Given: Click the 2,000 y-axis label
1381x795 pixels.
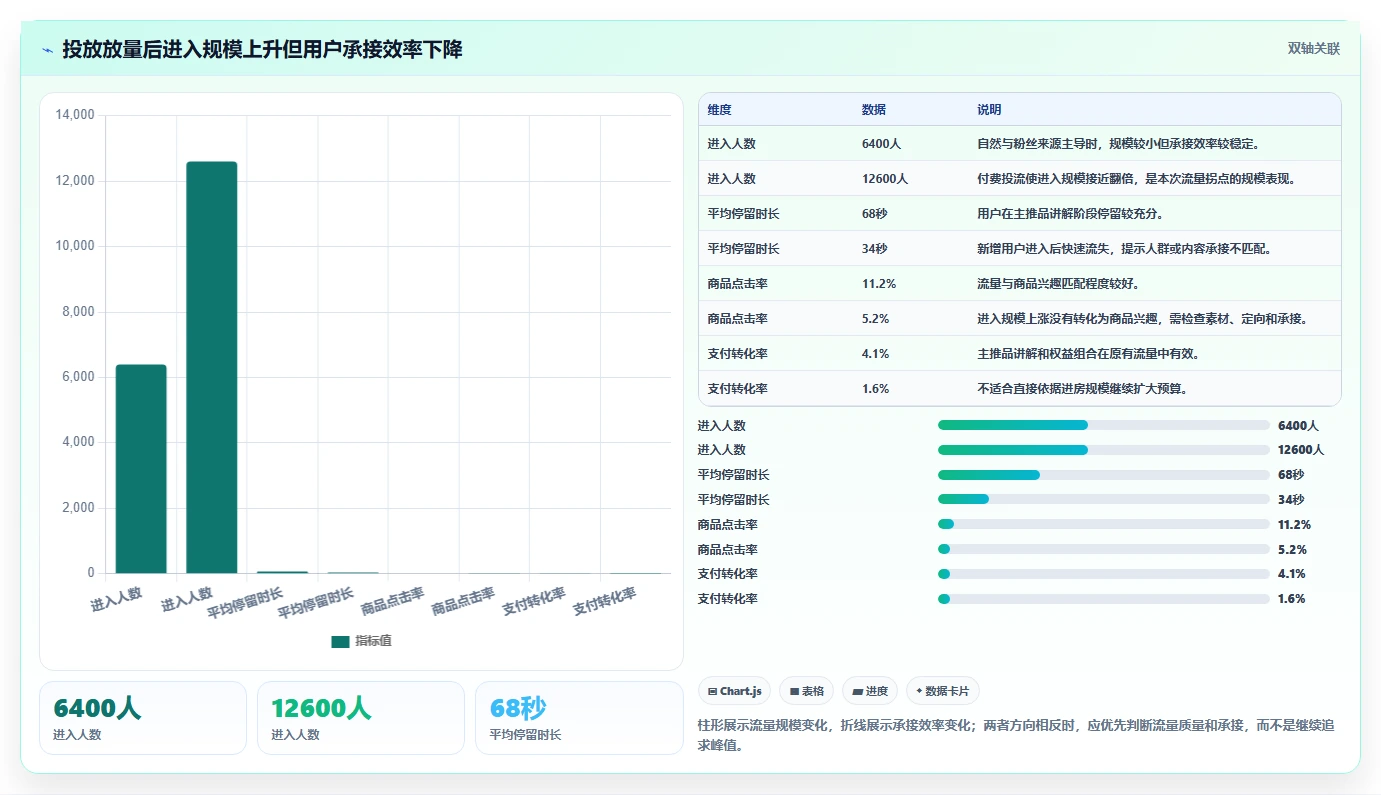Looking at the screenshot, I should coord(78,508).
